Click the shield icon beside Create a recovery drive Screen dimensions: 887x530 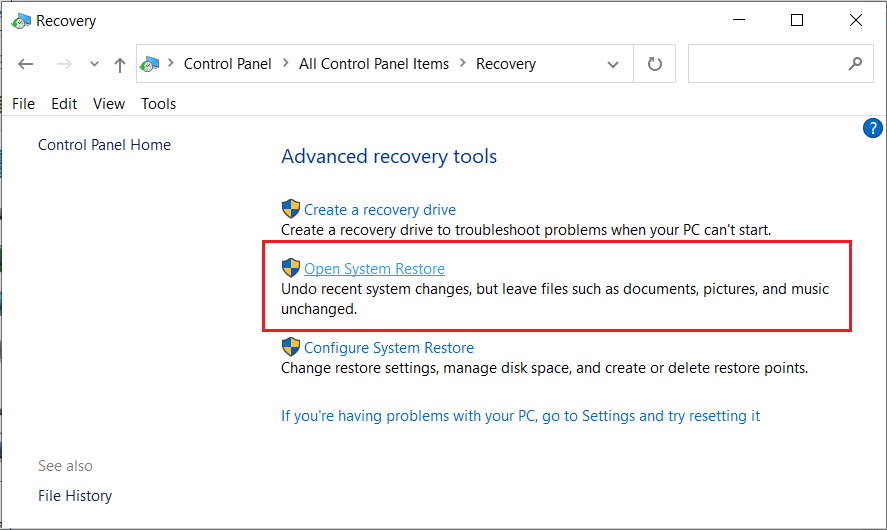[291, 209]
